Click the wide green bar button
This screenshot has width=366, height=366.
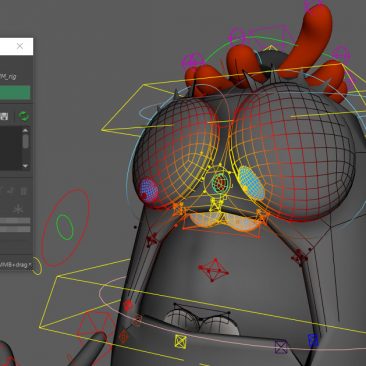(x=15, y=93)
